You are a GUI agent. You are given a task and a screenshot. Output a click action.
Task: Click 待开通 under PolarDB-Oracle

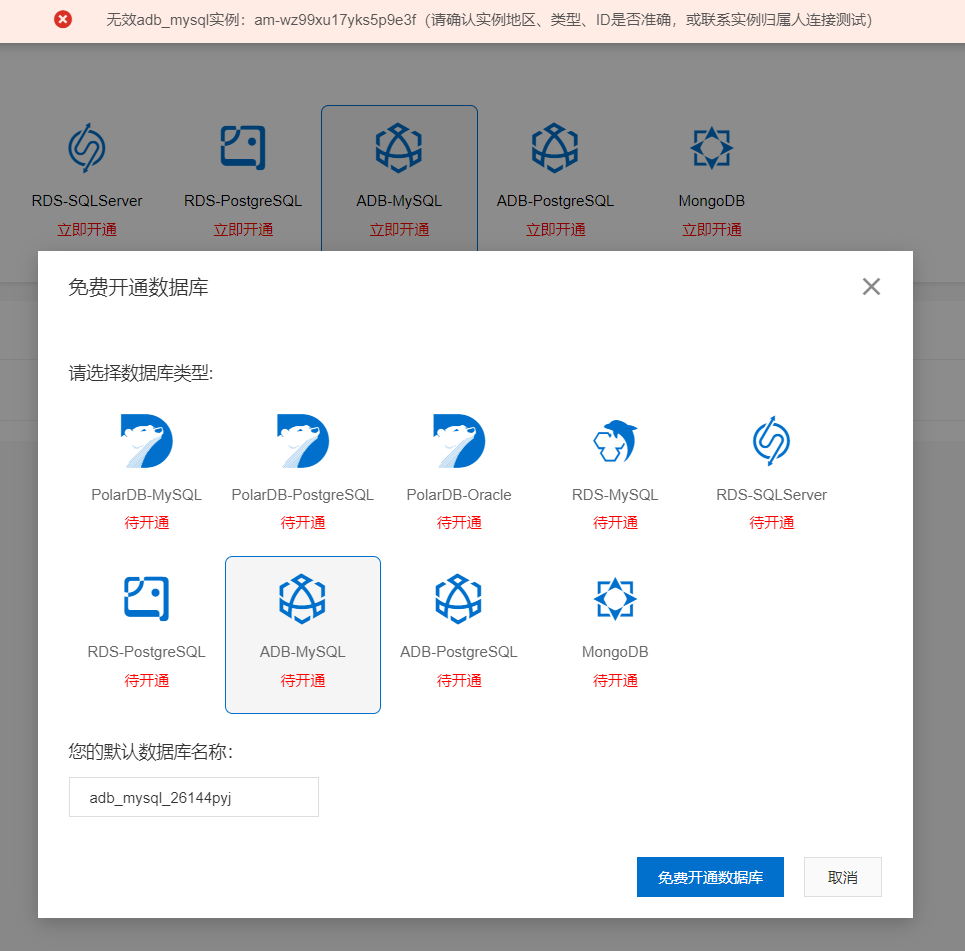point(459,523)
